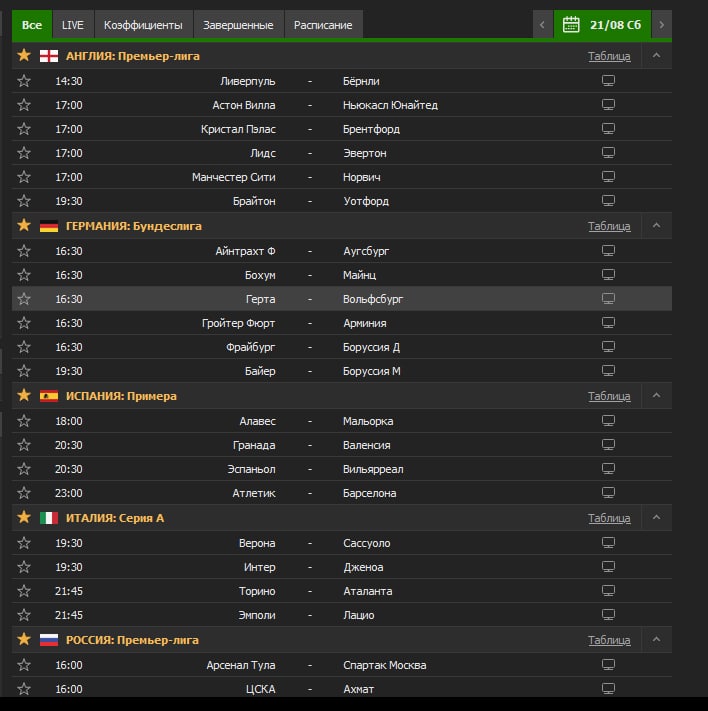Open the Манчестер Сити team name
The height and width of the screenshot is (711, 708).
point(234,177)
